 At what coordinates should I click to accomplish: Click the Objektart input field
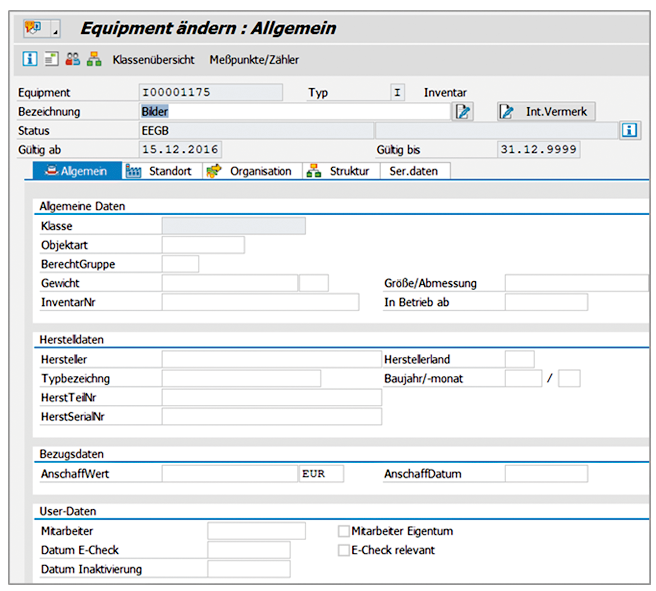coord(202,245)
